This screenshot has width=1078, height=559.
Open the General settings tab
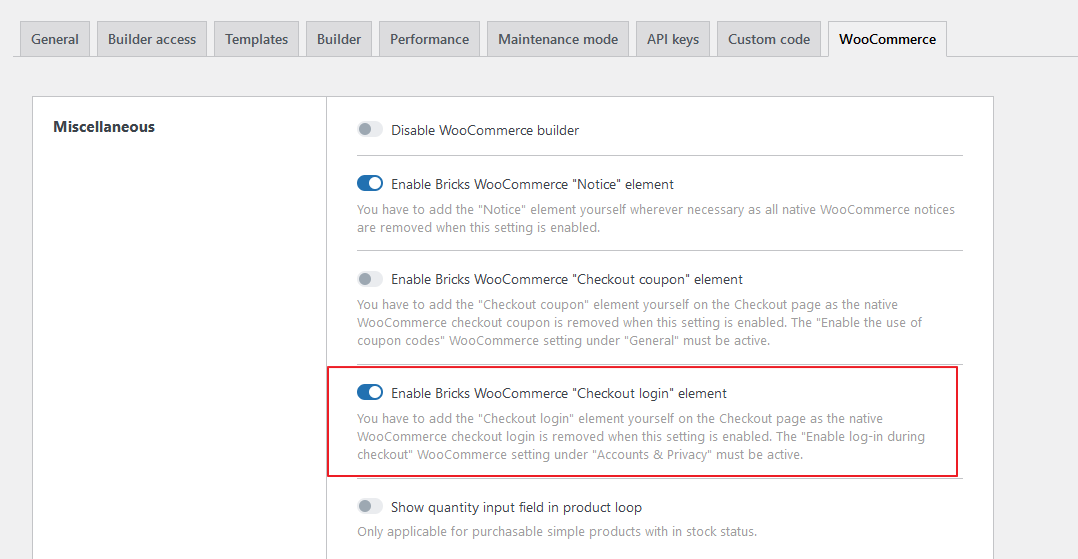(55, 39)
